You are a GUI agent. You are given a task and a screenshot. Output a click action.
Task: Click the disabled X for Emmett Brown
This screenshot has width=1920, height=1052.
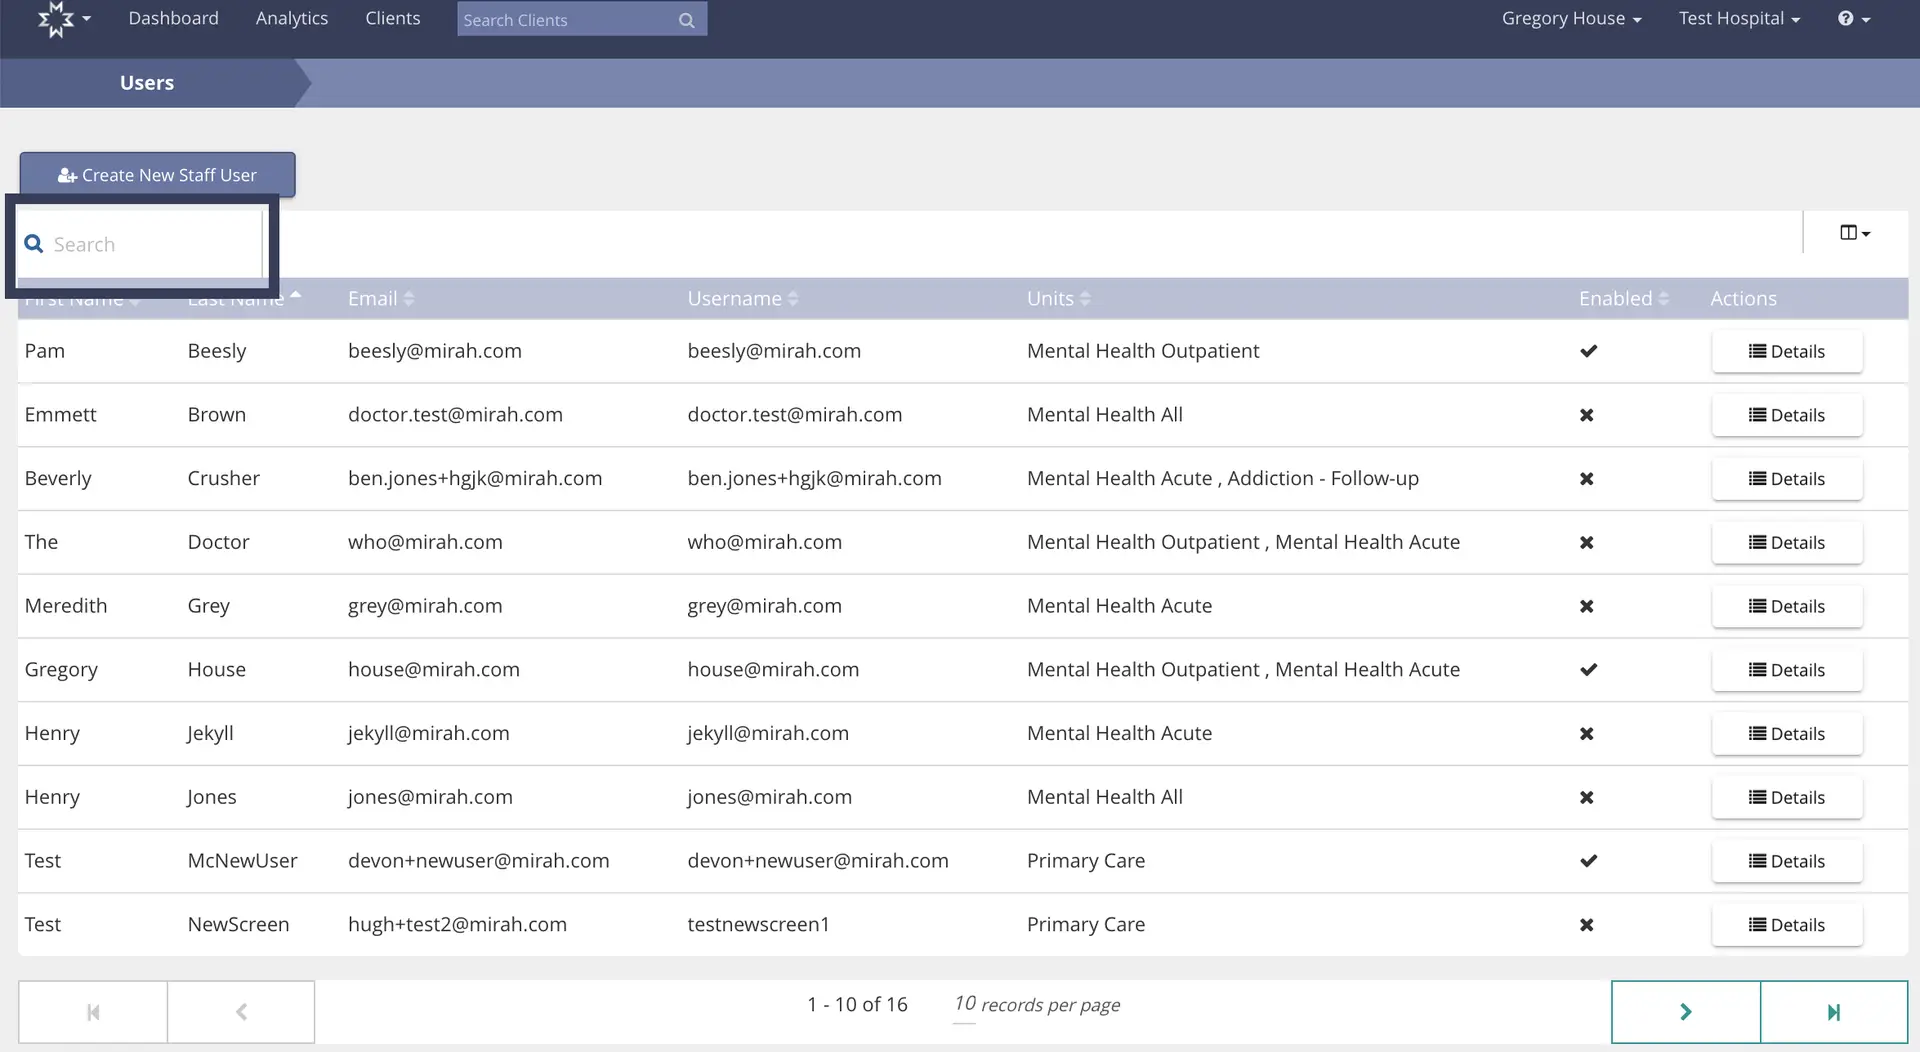click(1586, 415)
